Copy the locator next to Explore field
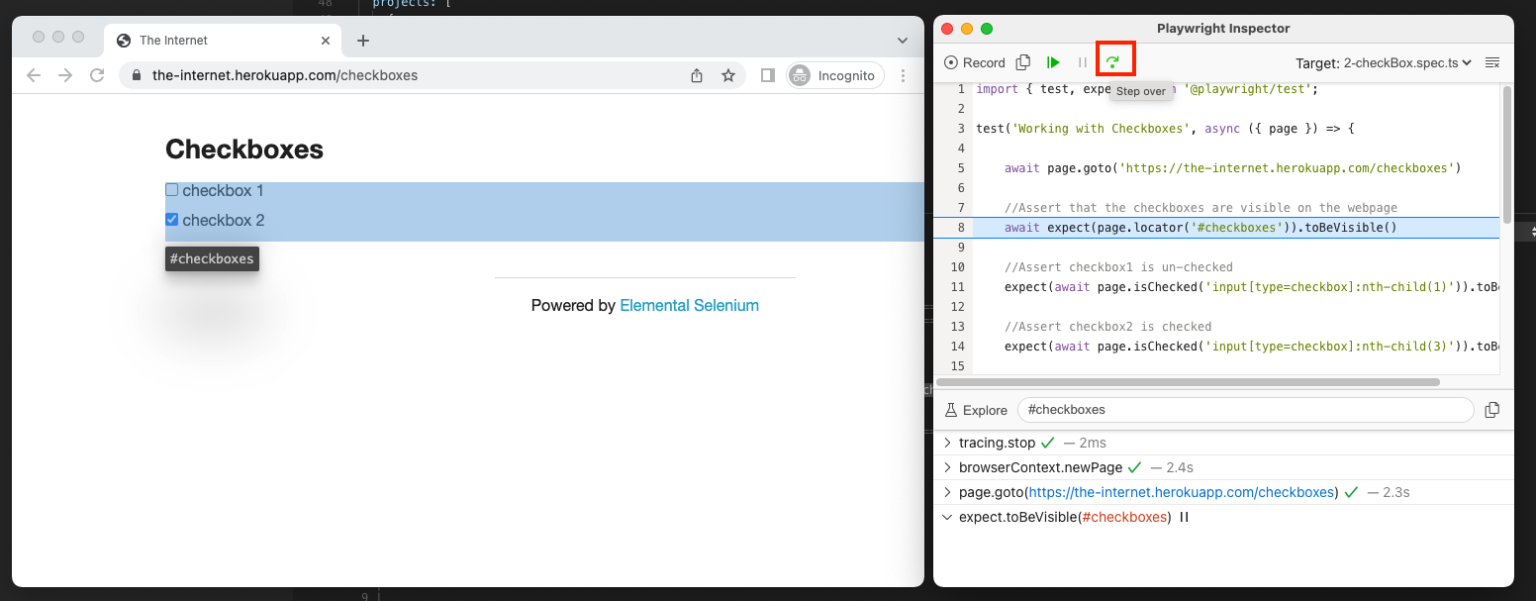Viewport: 1536px width, 601px height. tap(1492, 410)
